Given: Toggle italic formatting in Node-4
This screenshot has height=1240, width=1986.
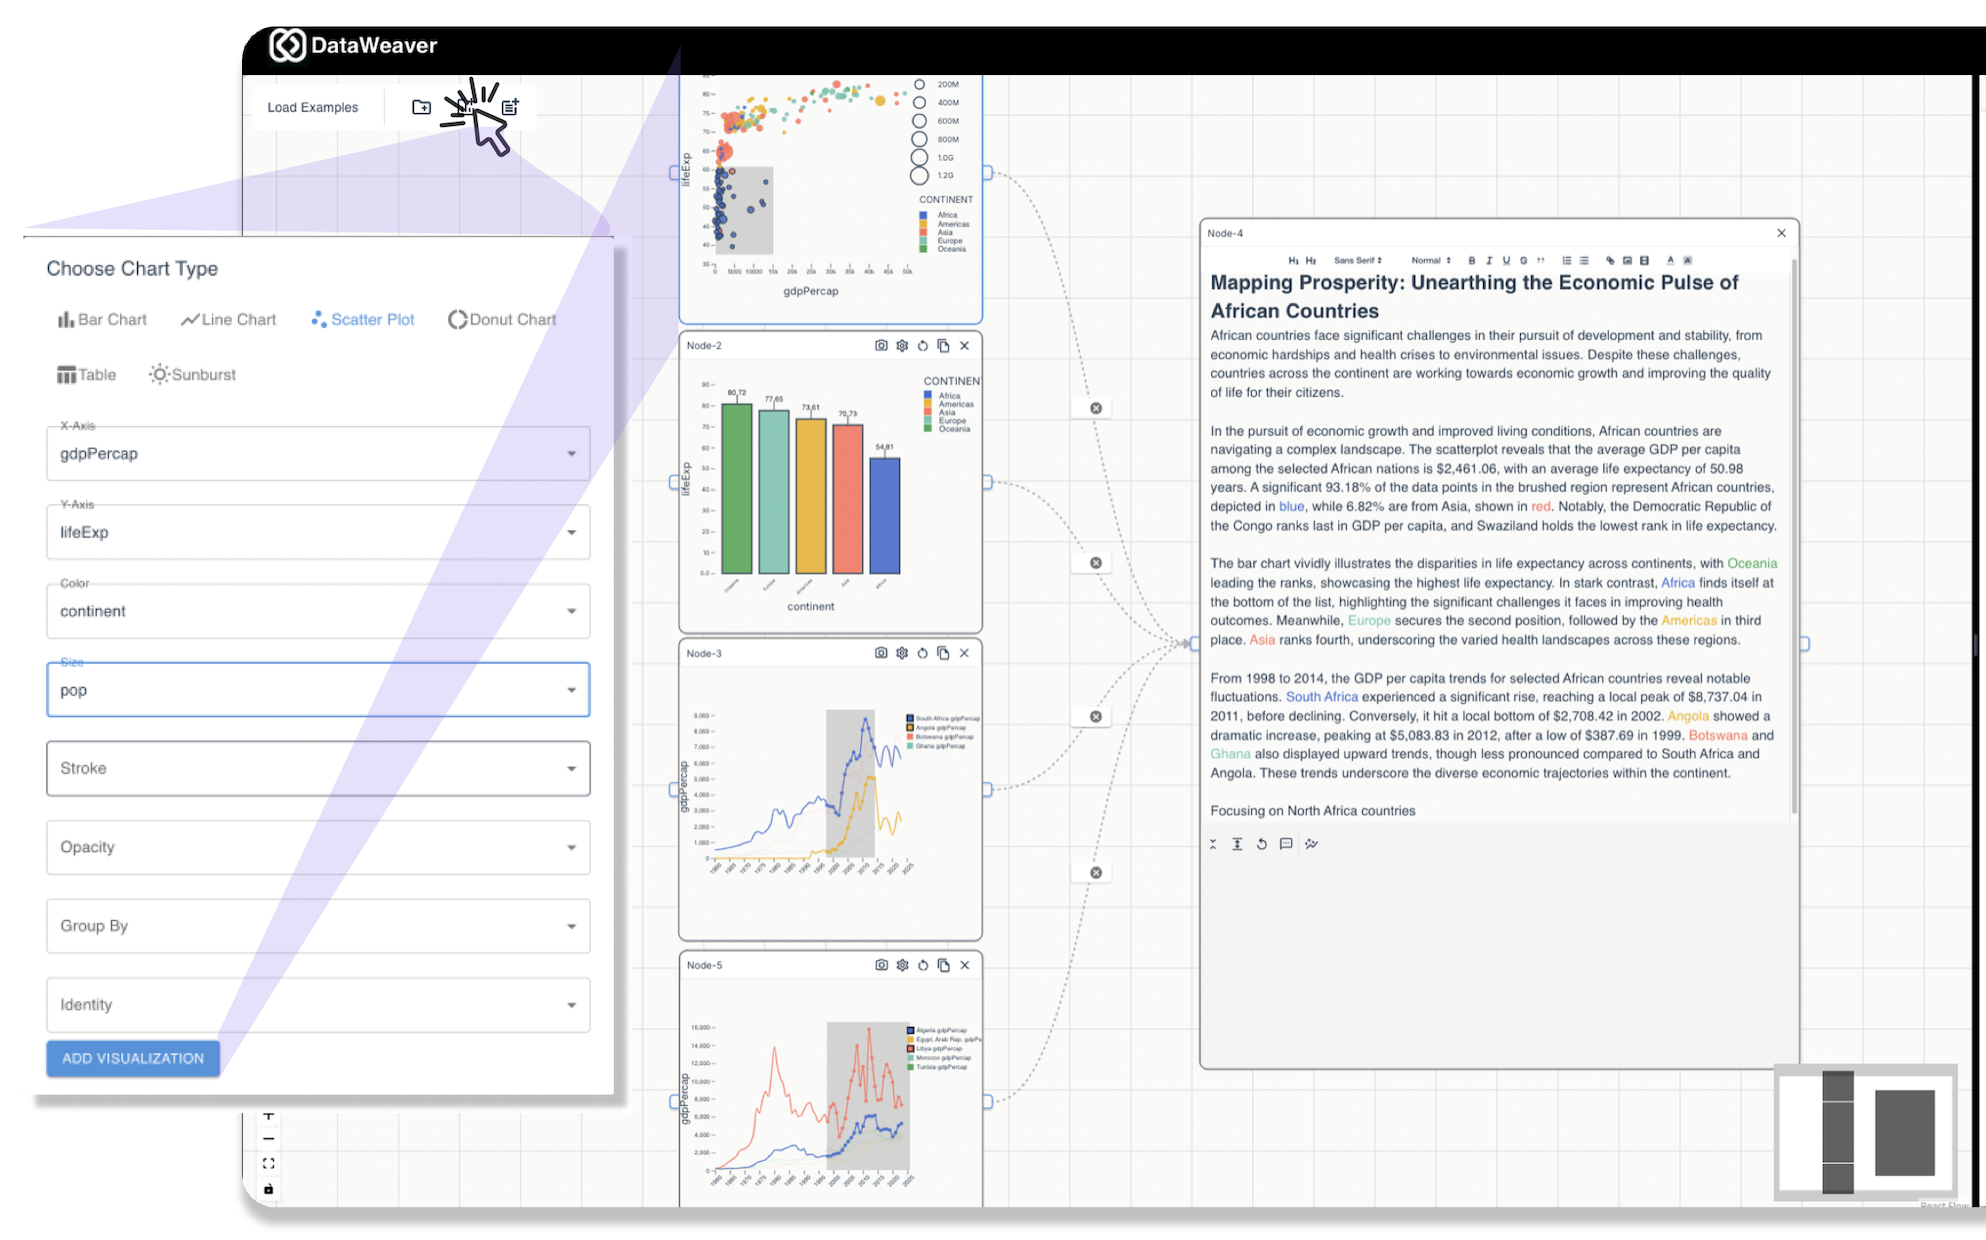Looking at the screenshot, I should [x=1488, y=260].
